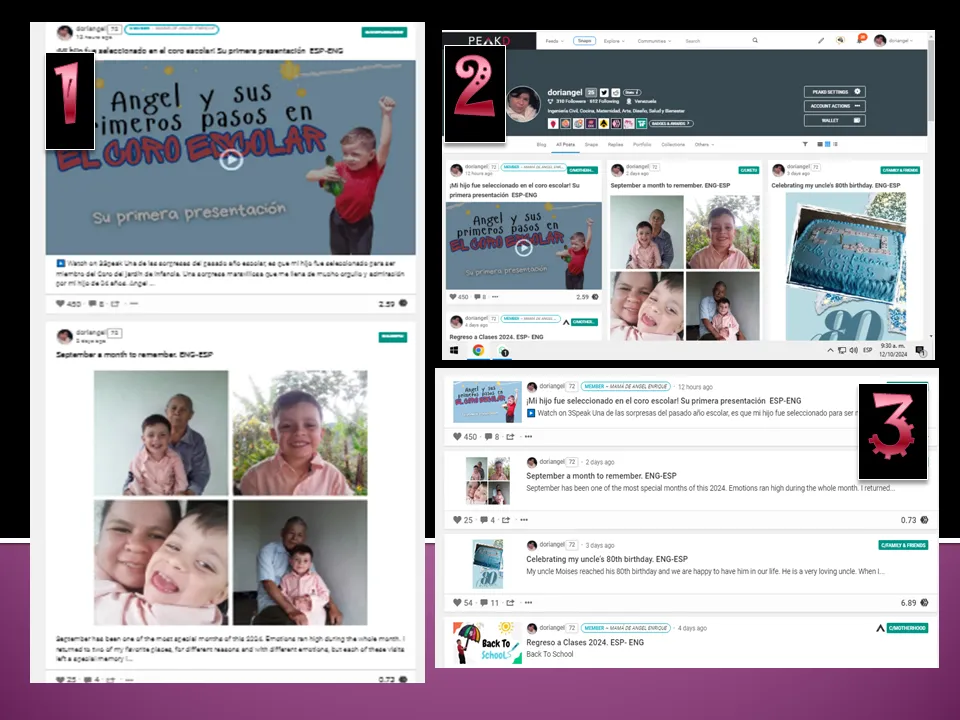This screenshot has height=720, width=960.
Task: Click the search magnifier icon in the PeakD header
Action: 755,40
